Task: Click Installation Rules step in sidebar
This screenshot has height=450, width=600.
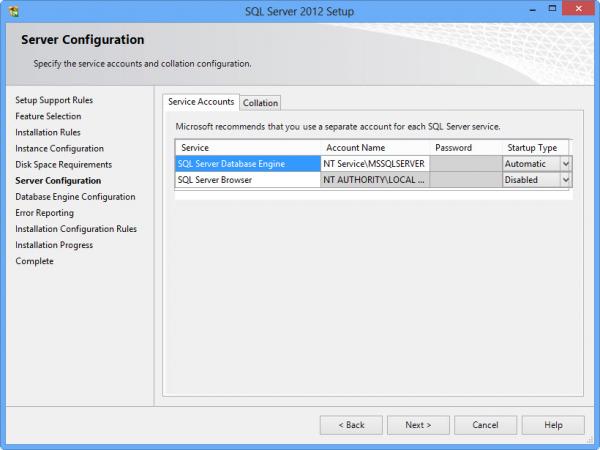Action: click(48, 132)
